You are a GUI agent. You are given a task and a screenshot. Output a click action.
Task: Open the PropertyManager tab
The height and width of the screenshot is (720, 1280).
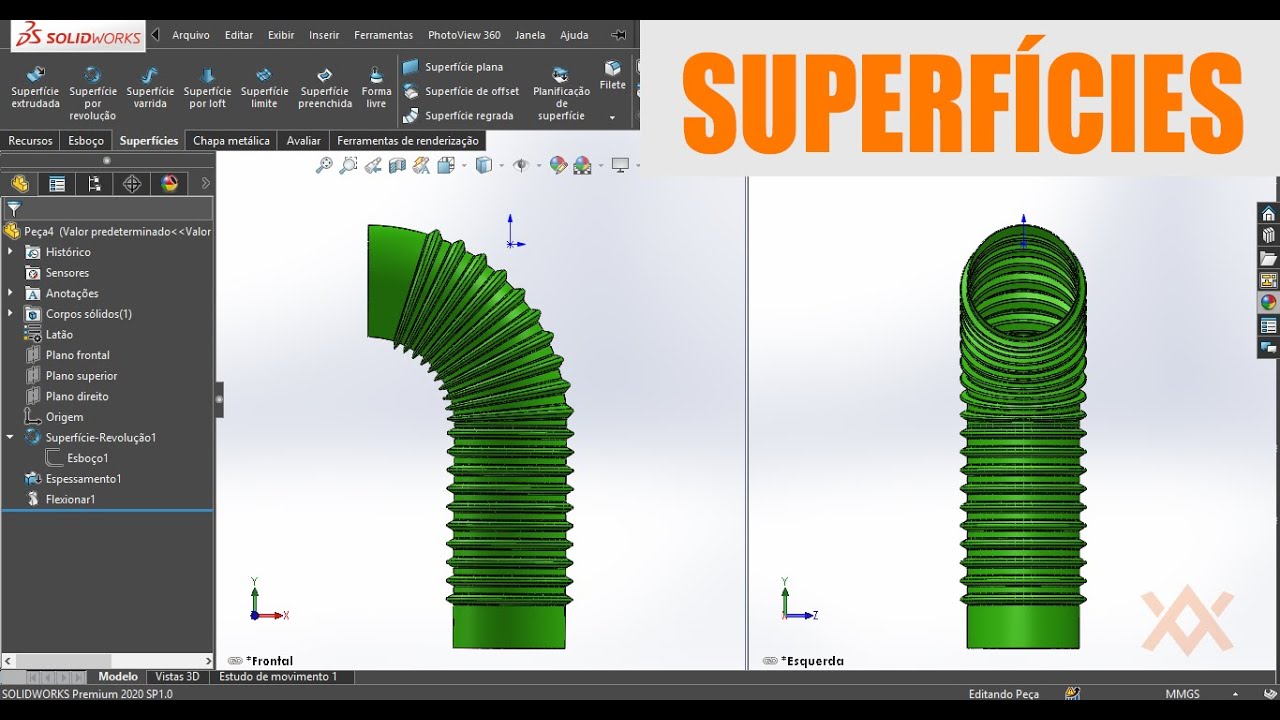(x=57, y=184)
